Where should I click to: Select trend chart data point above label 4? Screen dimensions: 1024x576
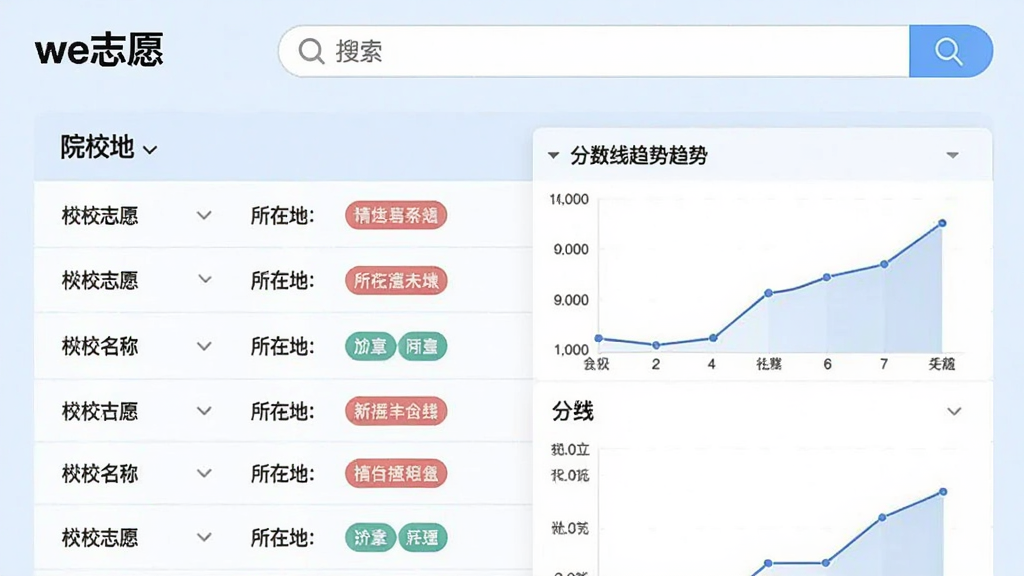[x=713, y=338]
